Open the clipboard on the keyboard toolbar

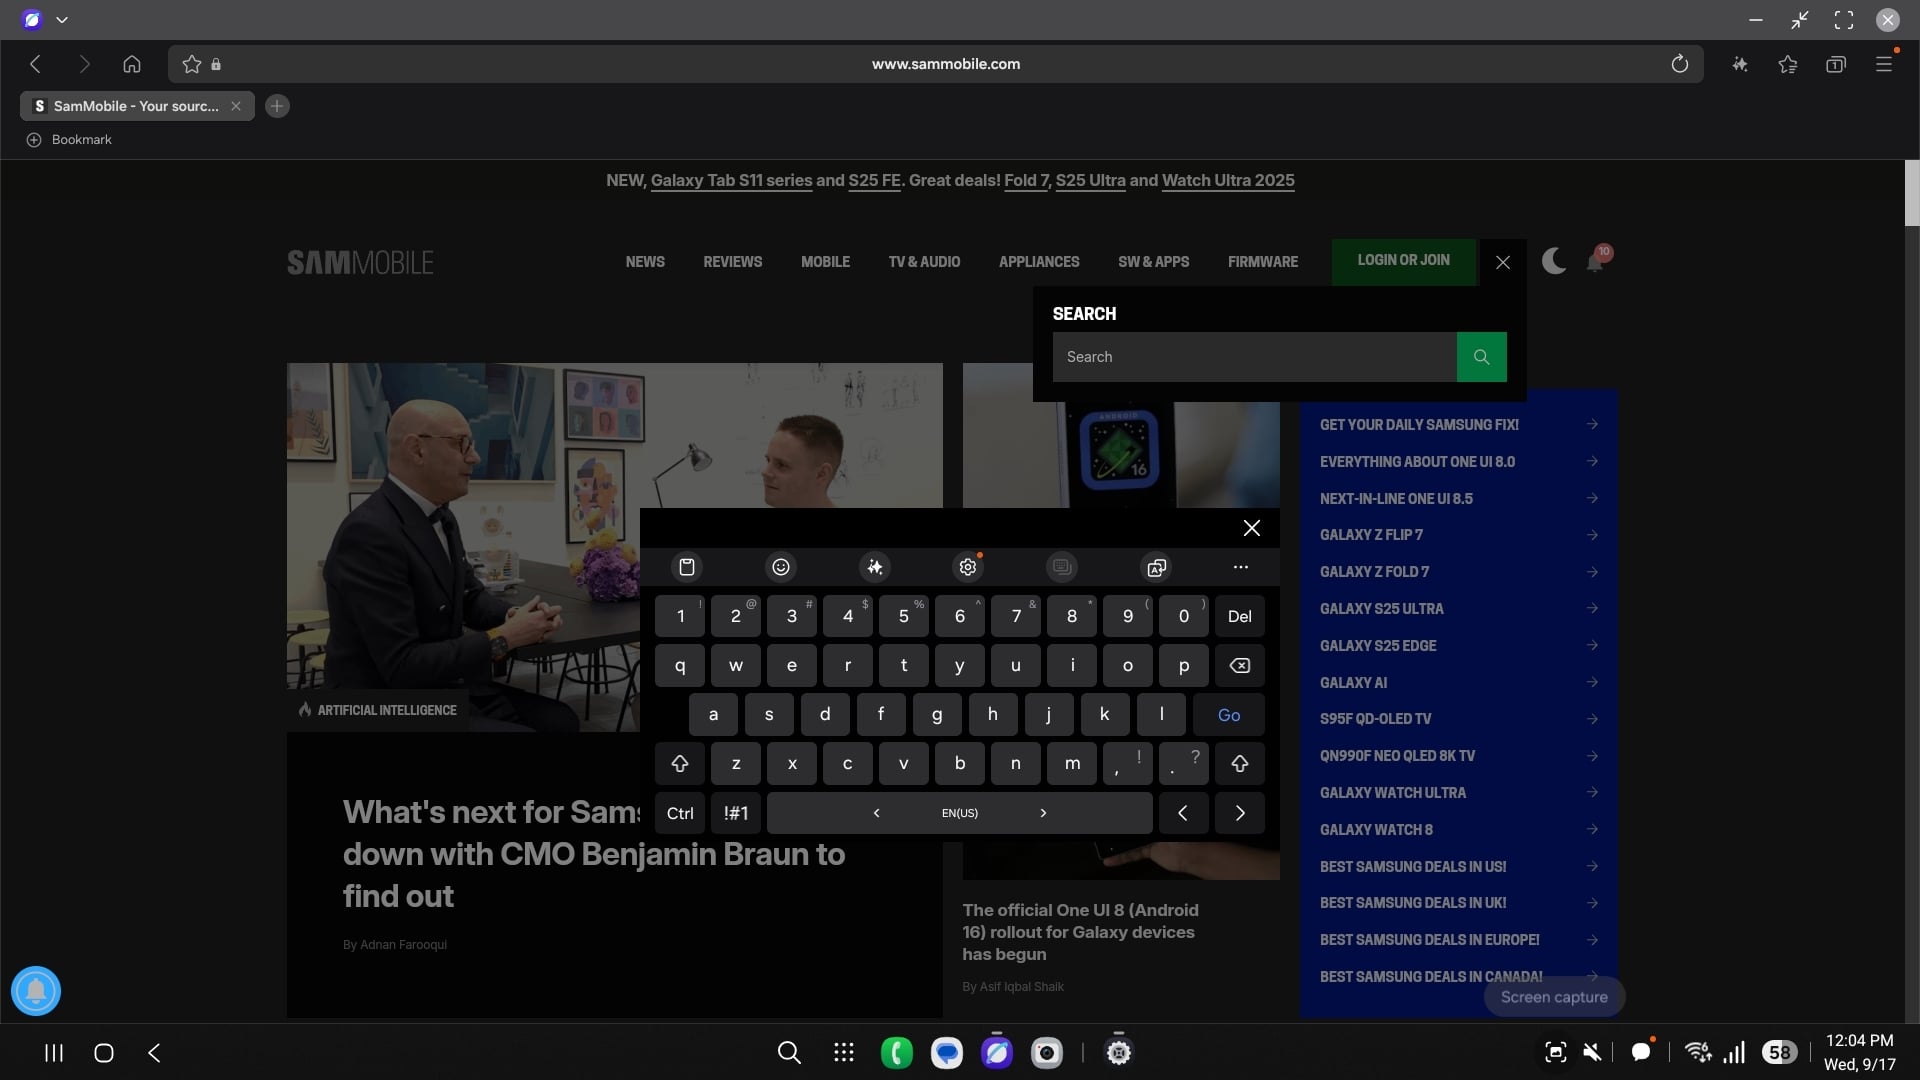(687, 567)
